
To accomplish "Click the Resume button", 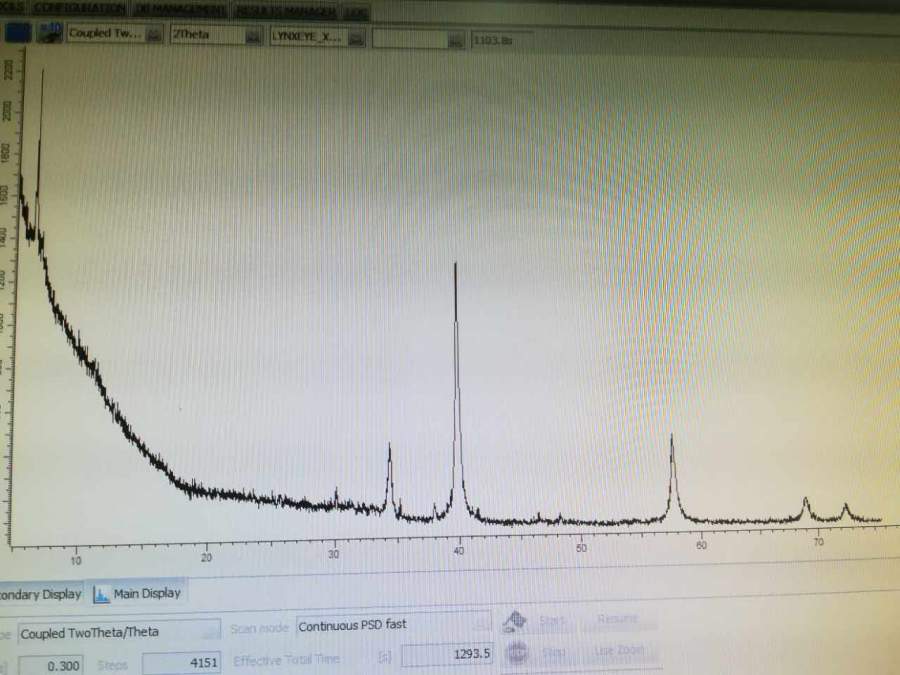I will click(618, 618).
